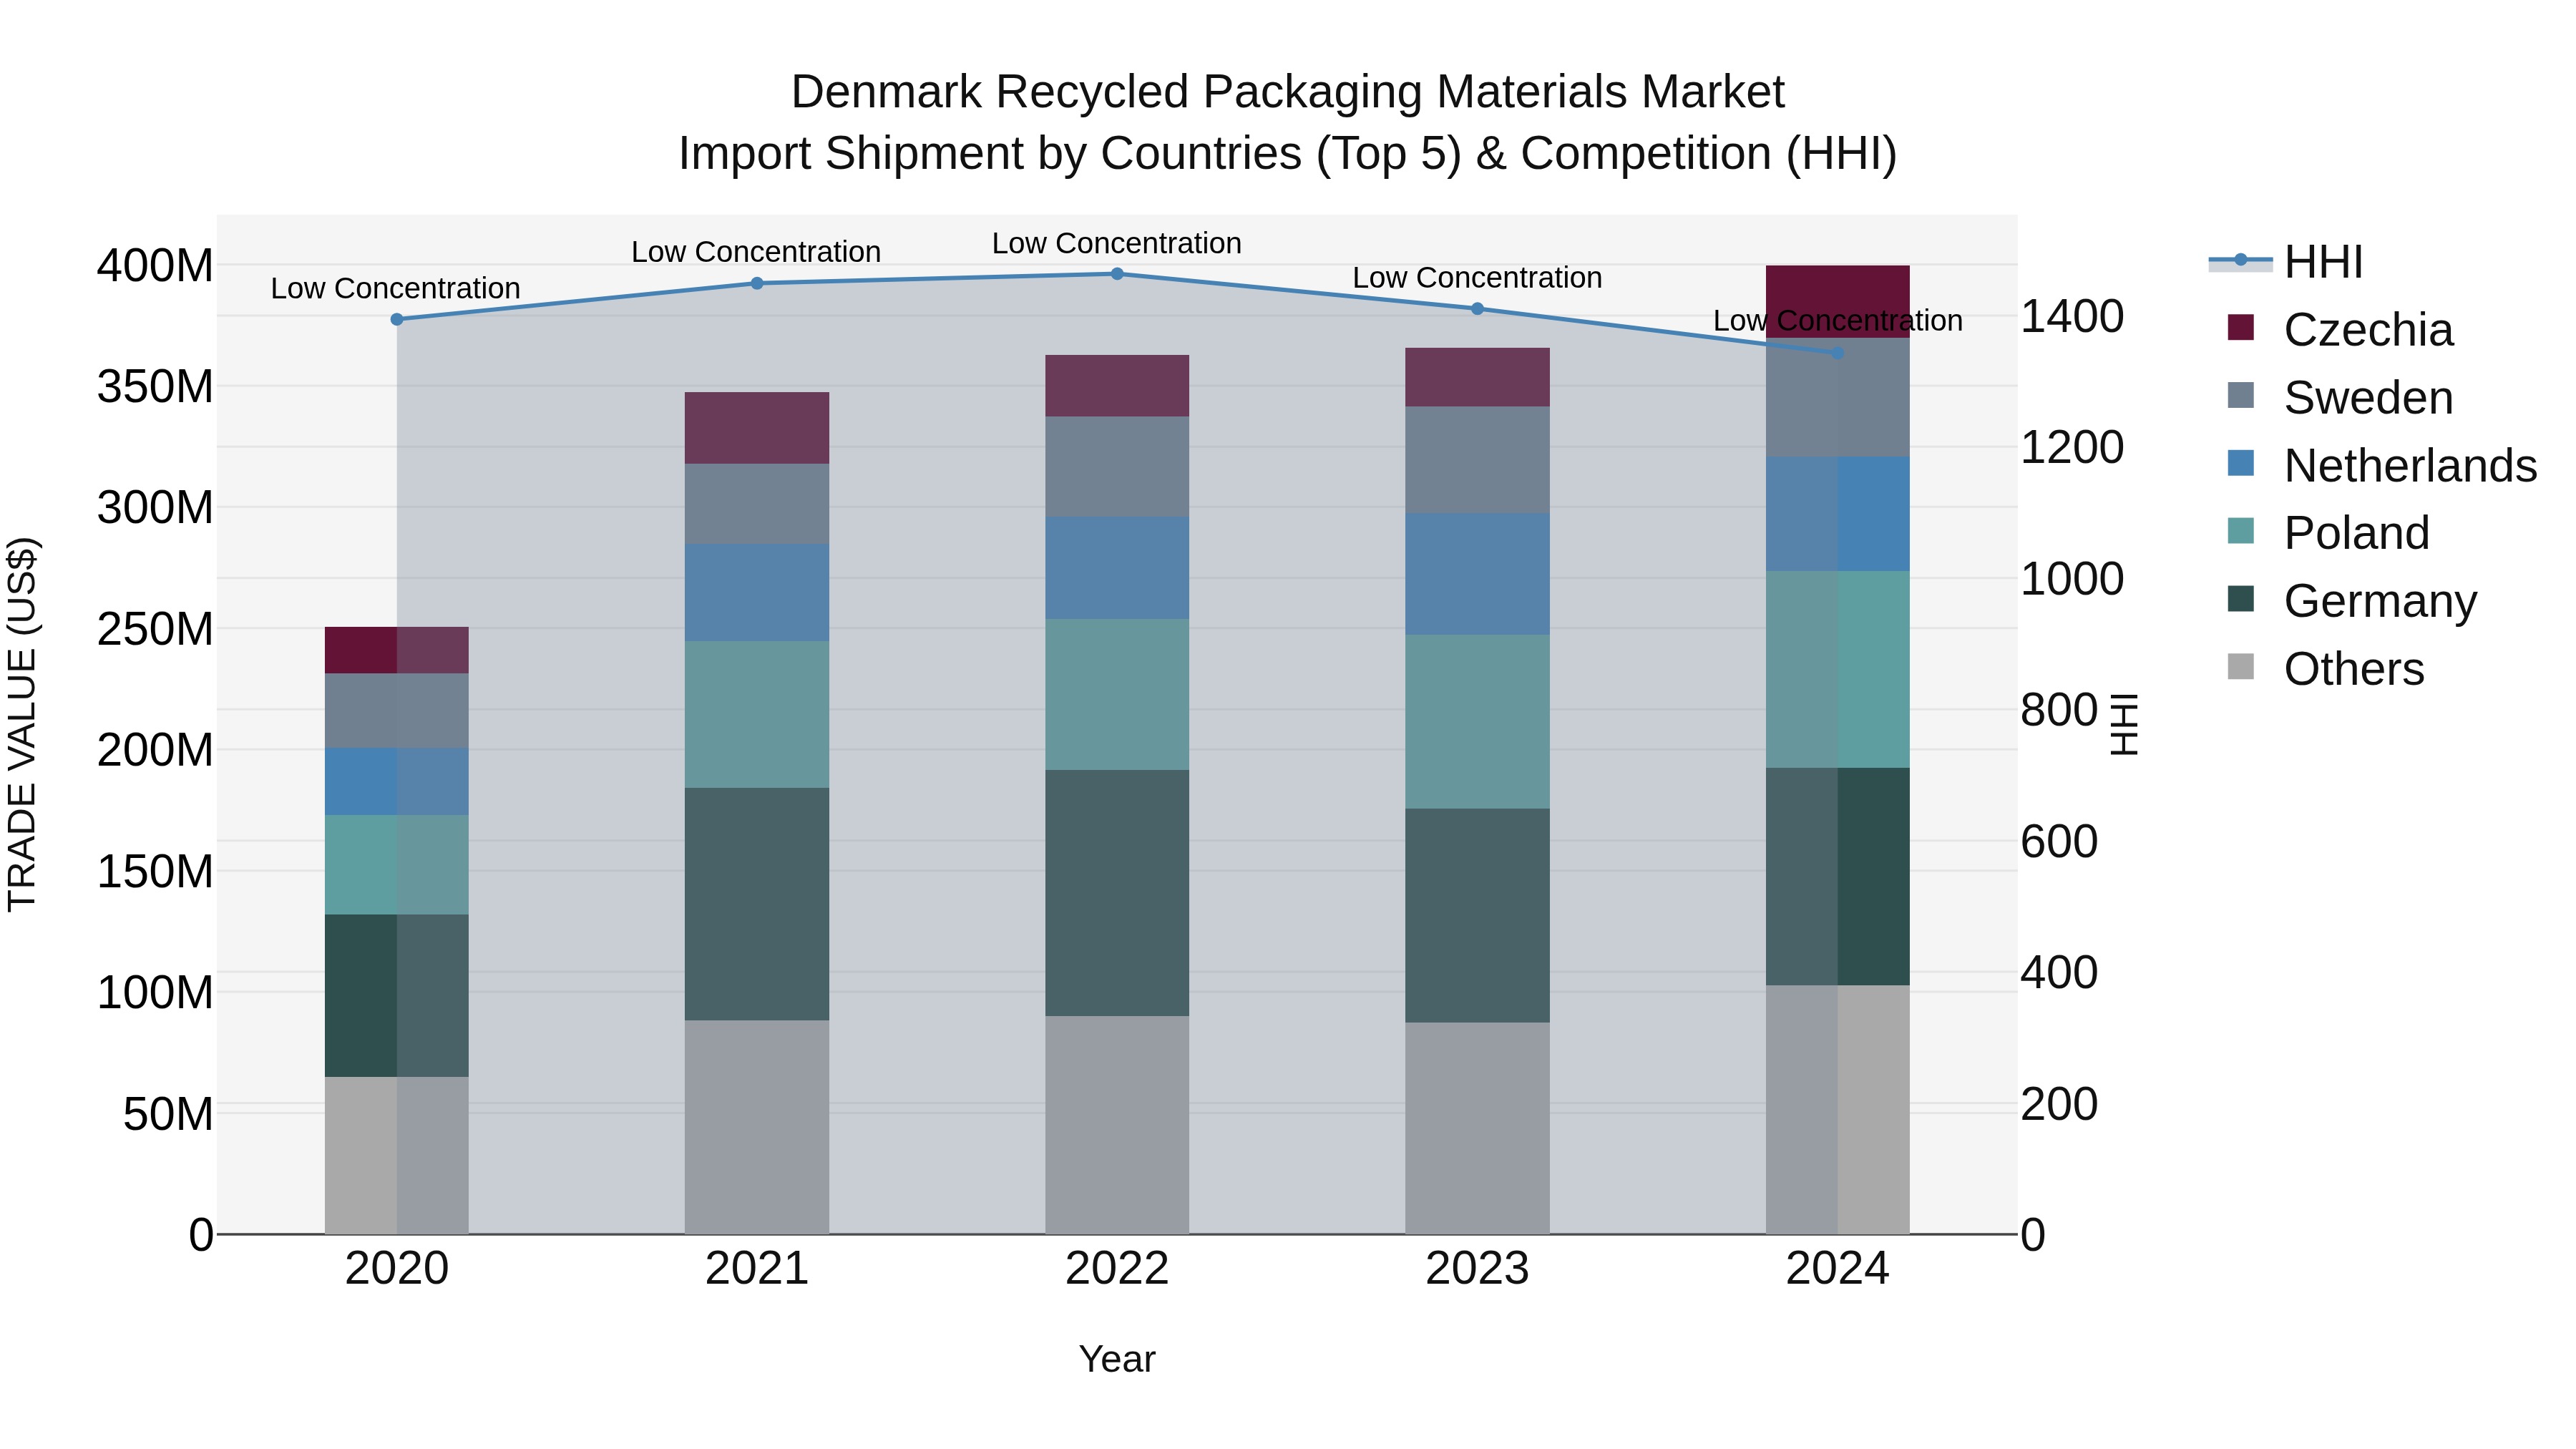The height and width of the screenshot is (1449, 2576).
Task: Click the Netherlands segment of the 2022 bar
Action: [x=1117, y=568]
